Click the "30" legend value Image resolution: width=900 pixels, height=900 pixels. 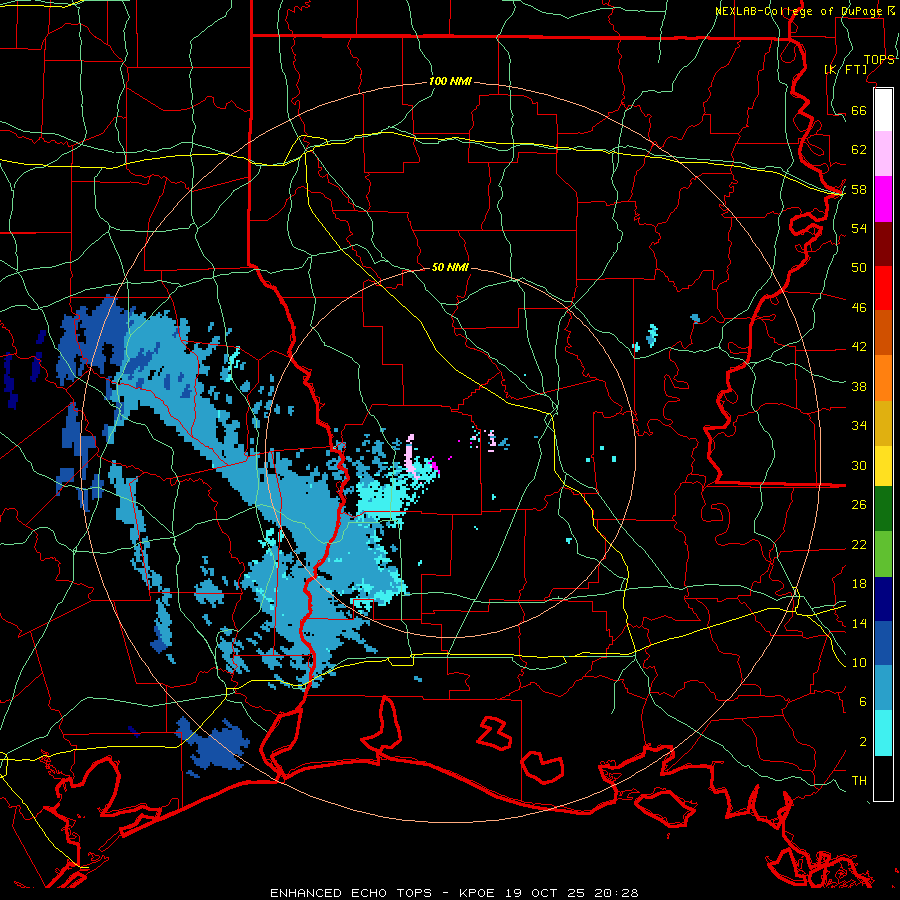pos(859,465)
